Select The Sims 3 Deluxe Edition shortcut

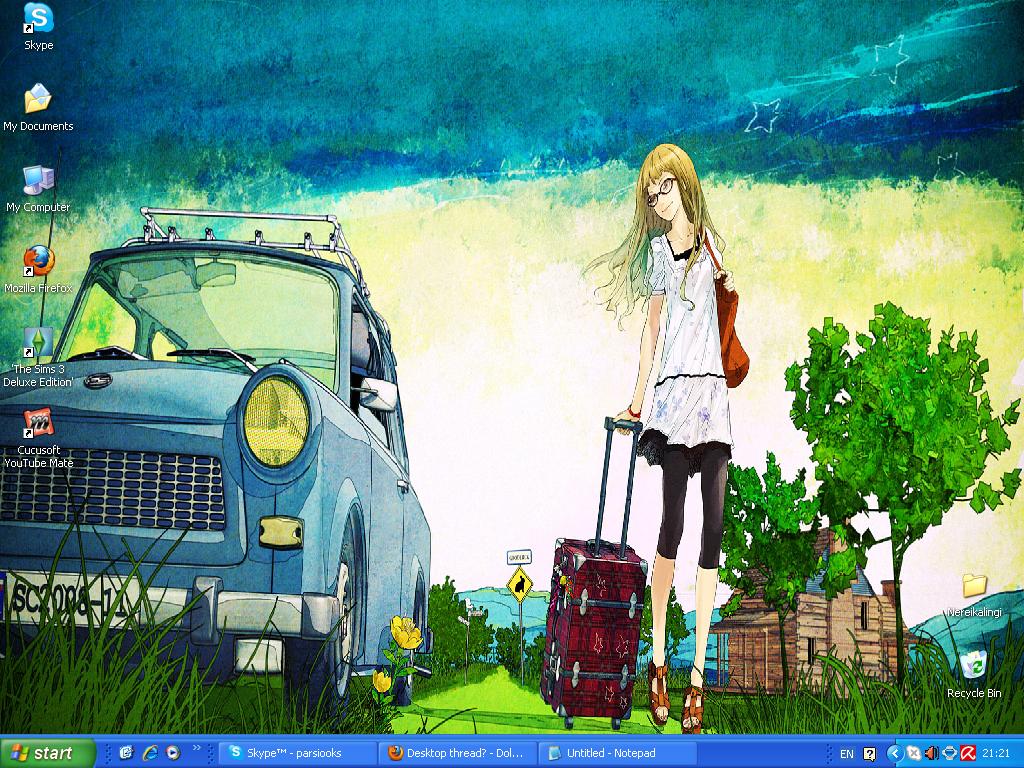tap(38, 357)
